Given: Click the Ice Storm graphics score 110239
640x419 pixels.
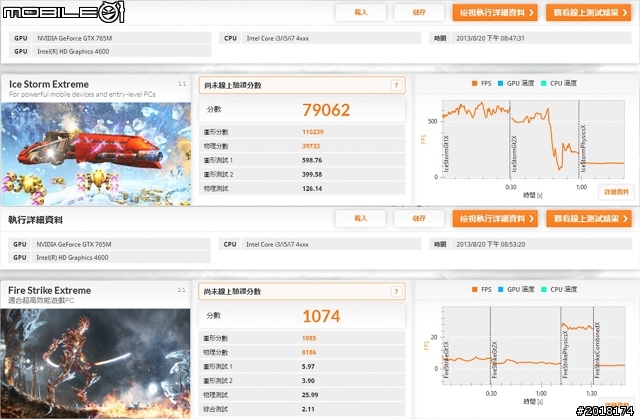Looking at the screenshot, I should tap(313, 132).
